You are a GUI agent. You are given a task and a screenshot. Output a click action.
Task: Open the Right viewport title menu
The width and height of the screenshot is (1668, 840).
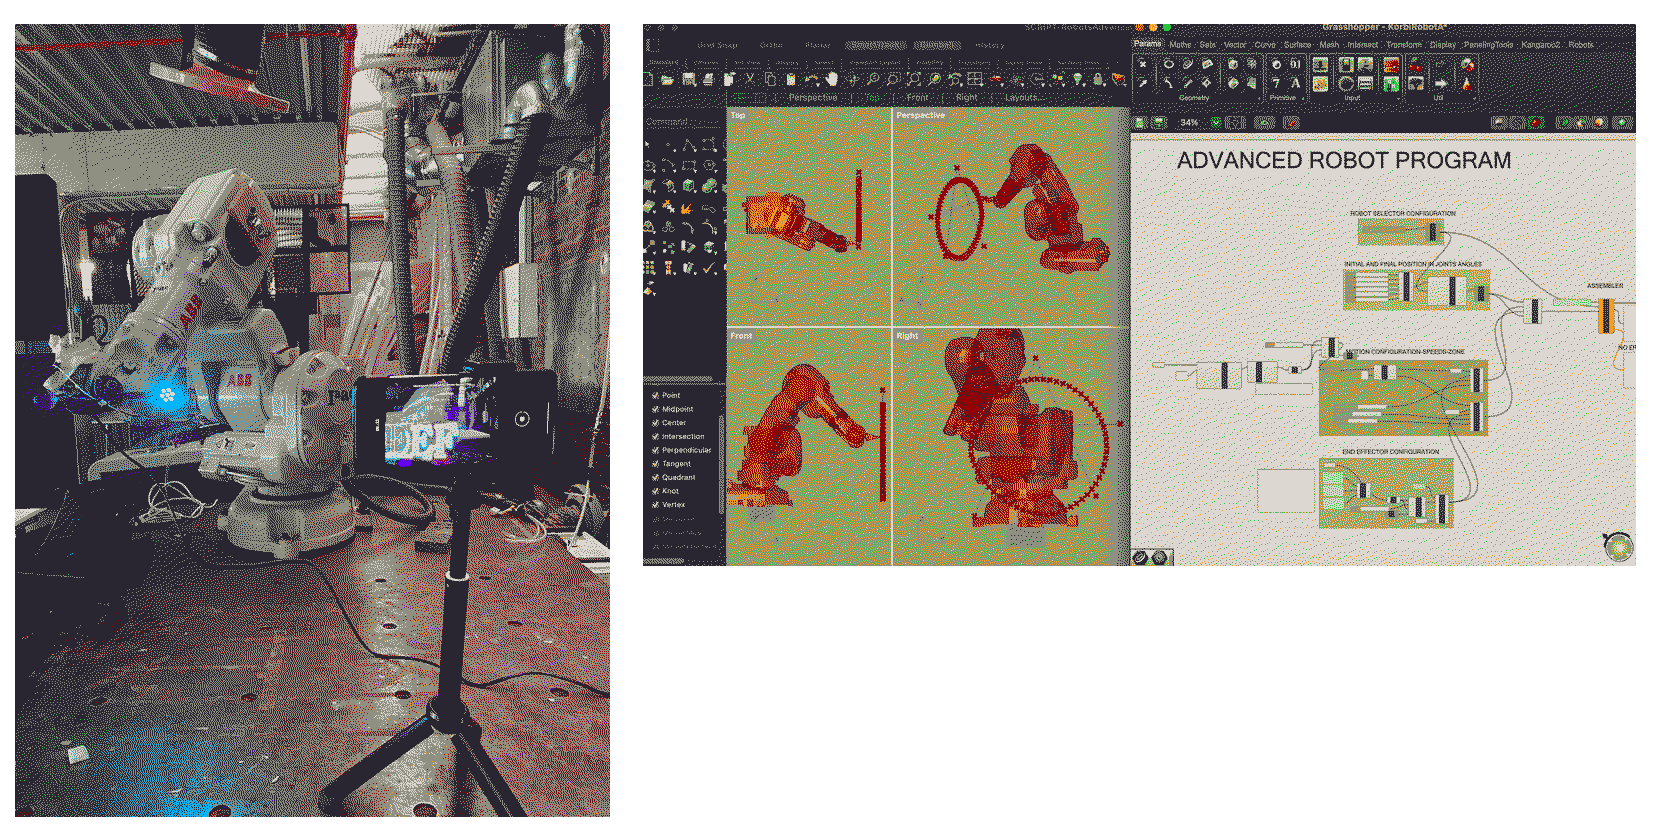click(x=907, y=335)
